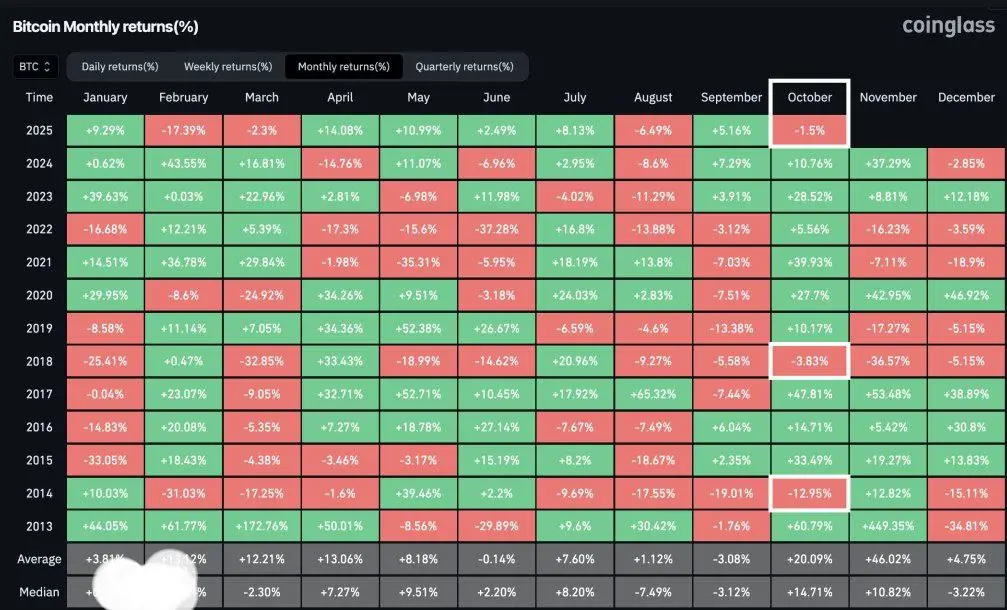Image resolution: width=1007 pixels, height=610 pixels.
Task: Click the Time column header
Action: 39,98
